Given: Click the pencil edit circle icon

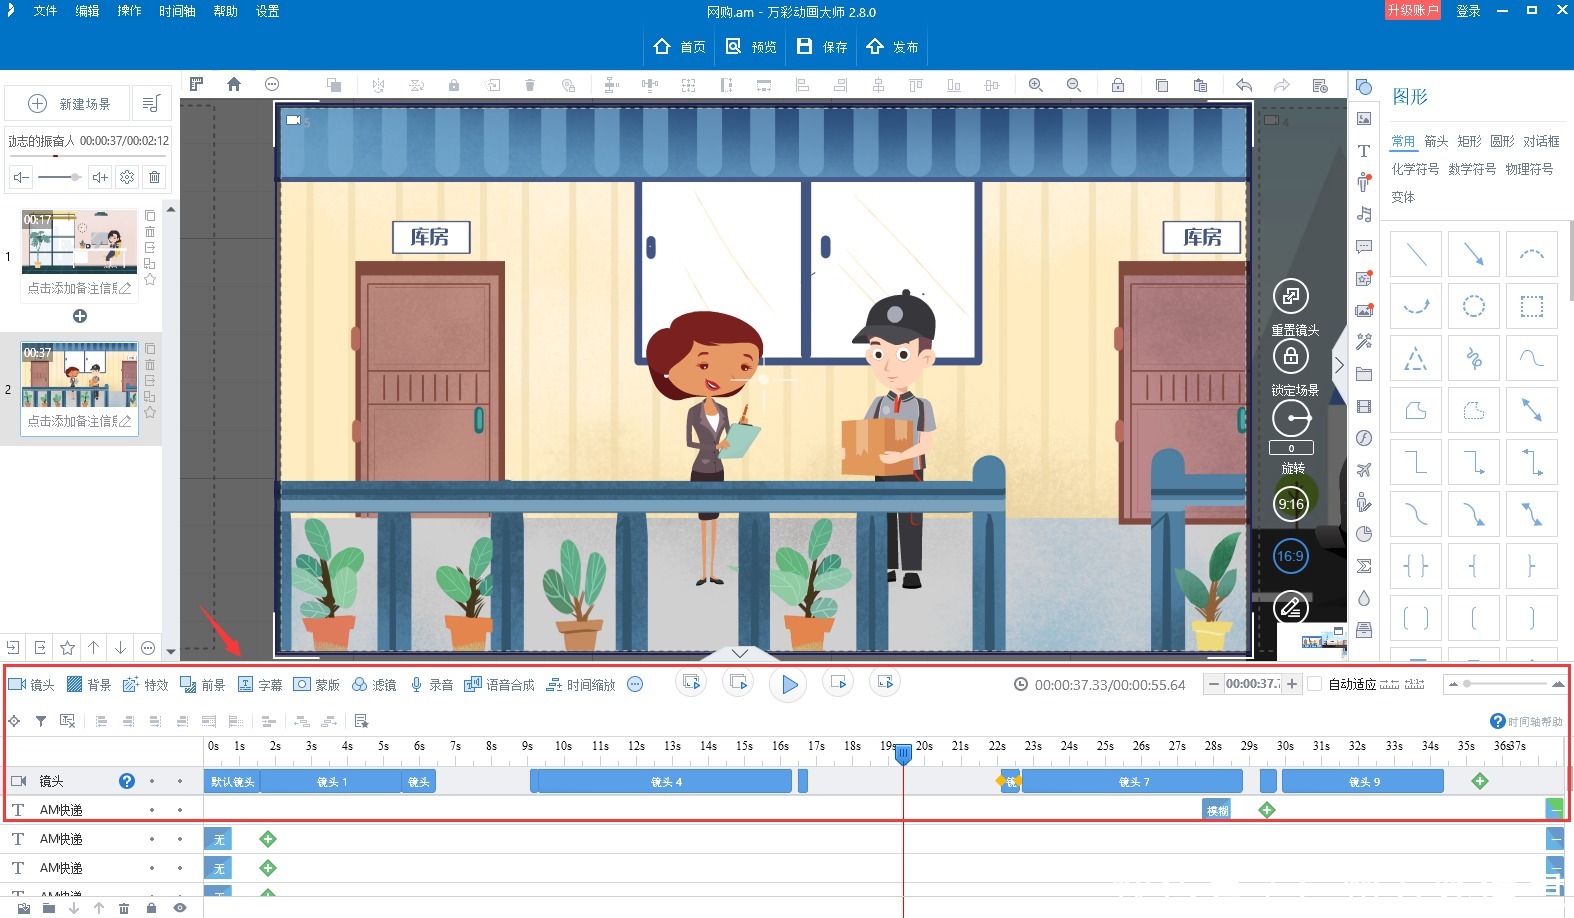Looking at the screenshot, I should (1291, 607).
